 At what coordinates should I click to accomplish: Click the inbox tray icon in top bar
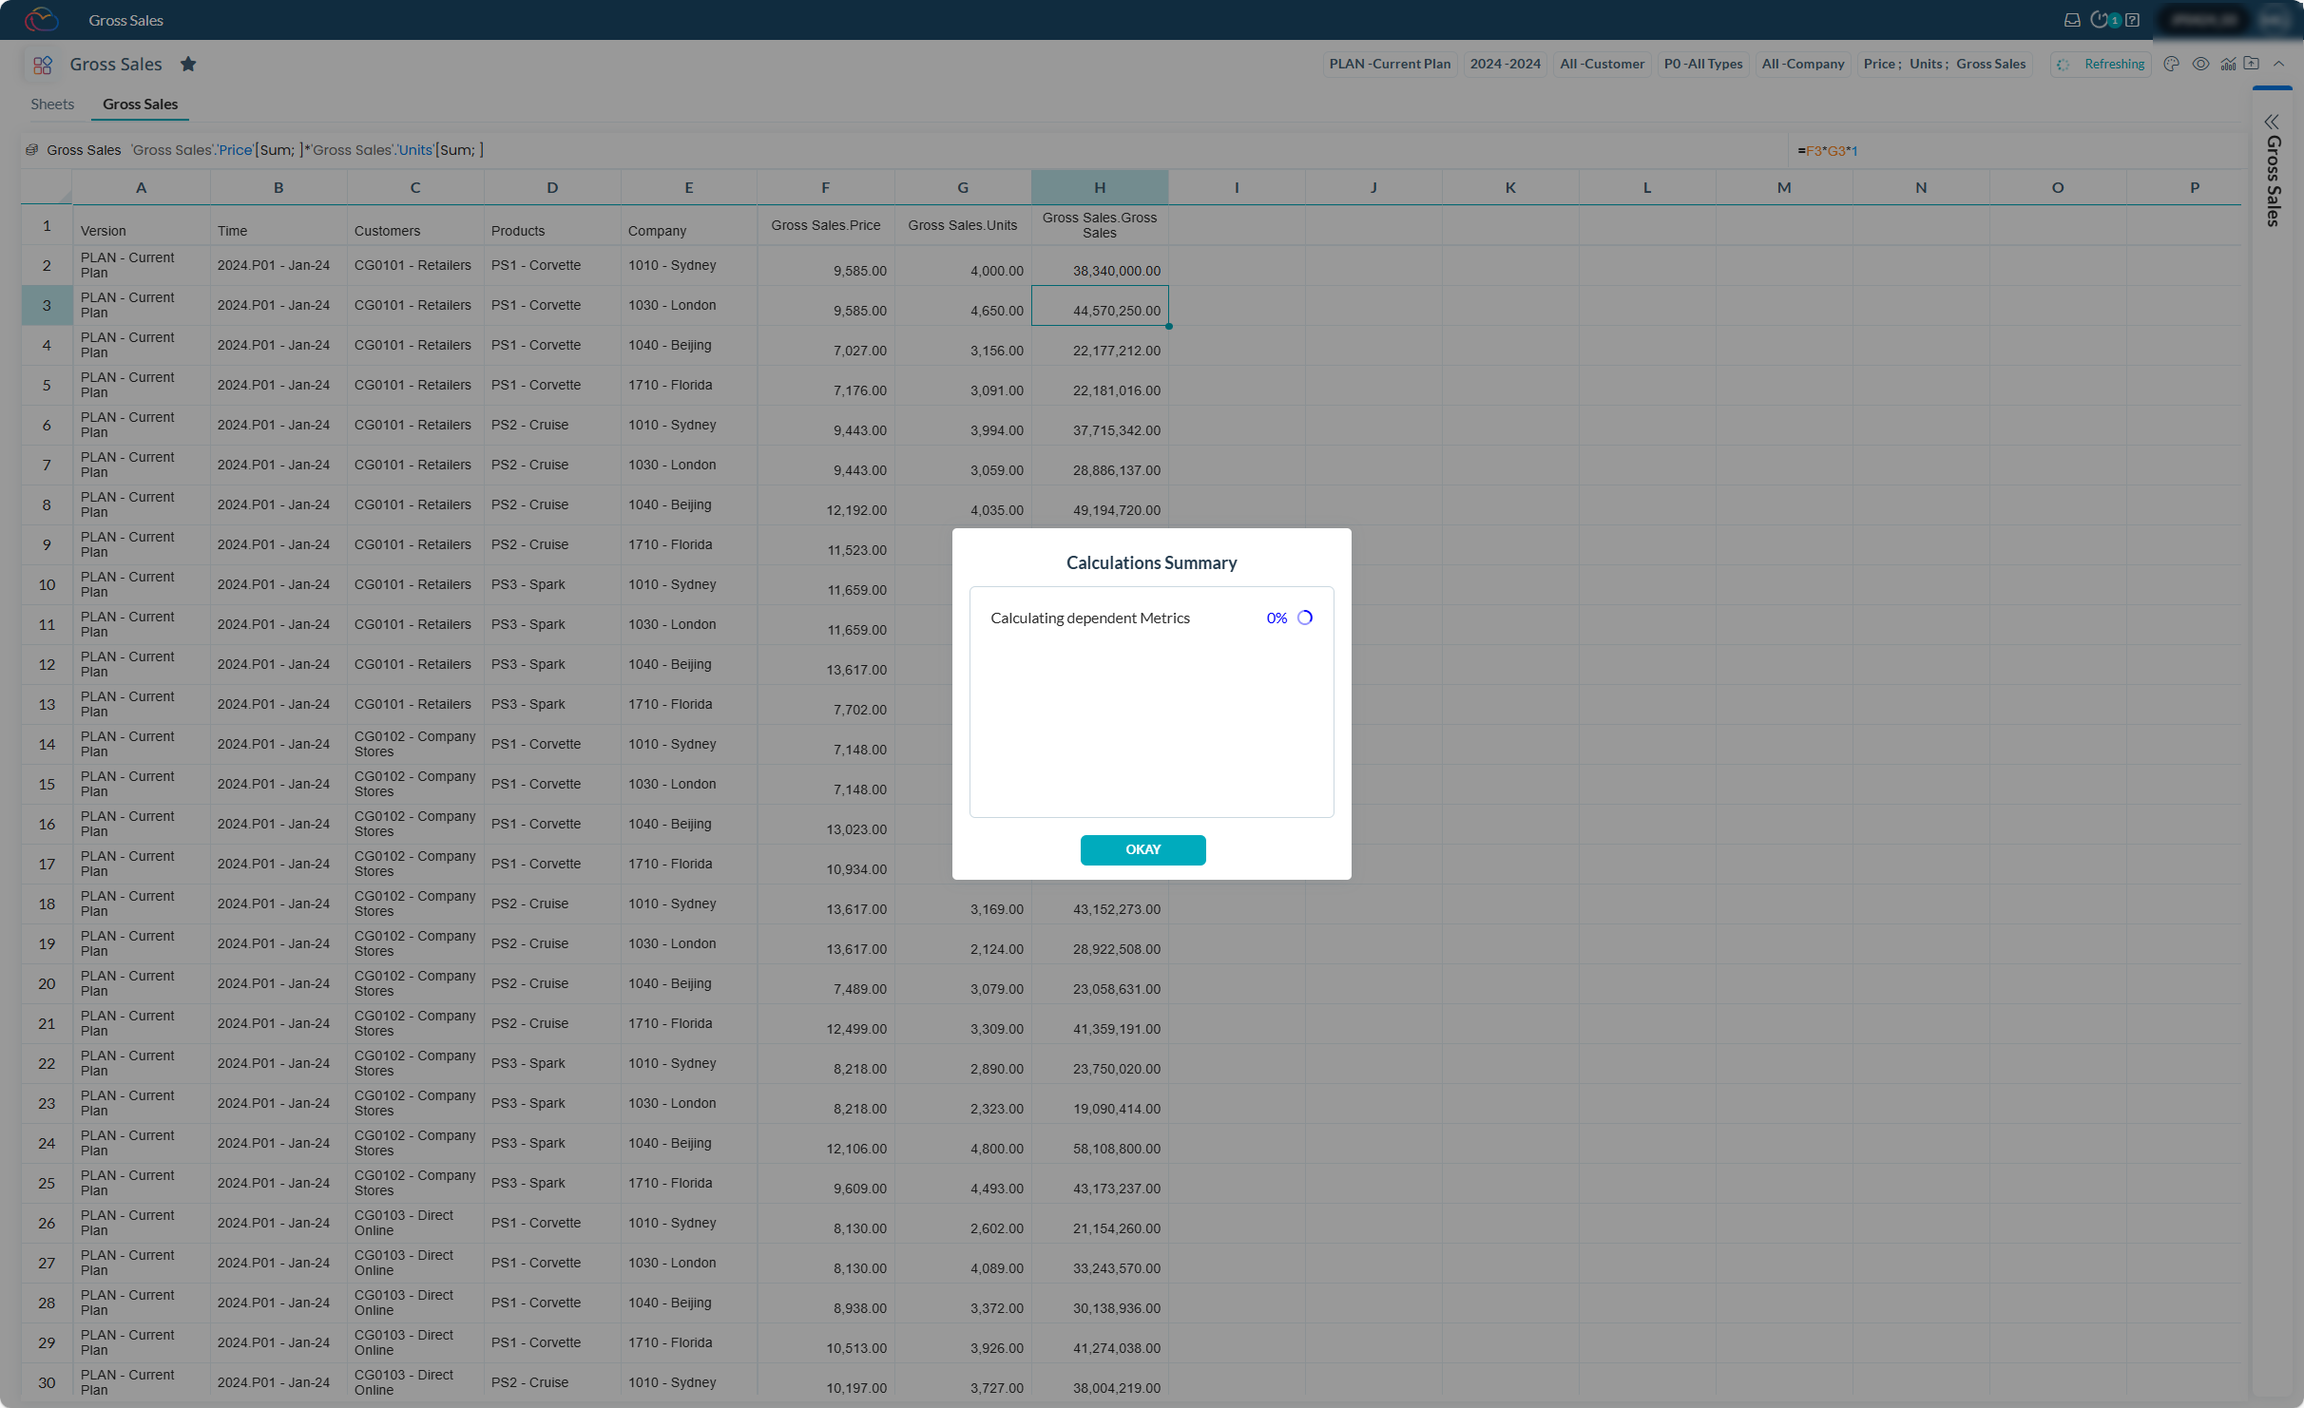point(2072,20)
